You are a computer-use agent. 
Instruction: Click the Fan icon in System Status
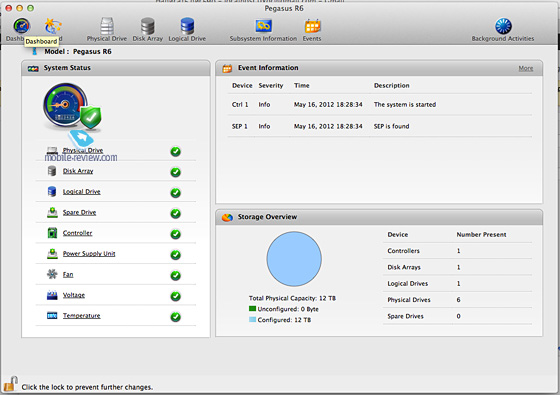point(52,274)
